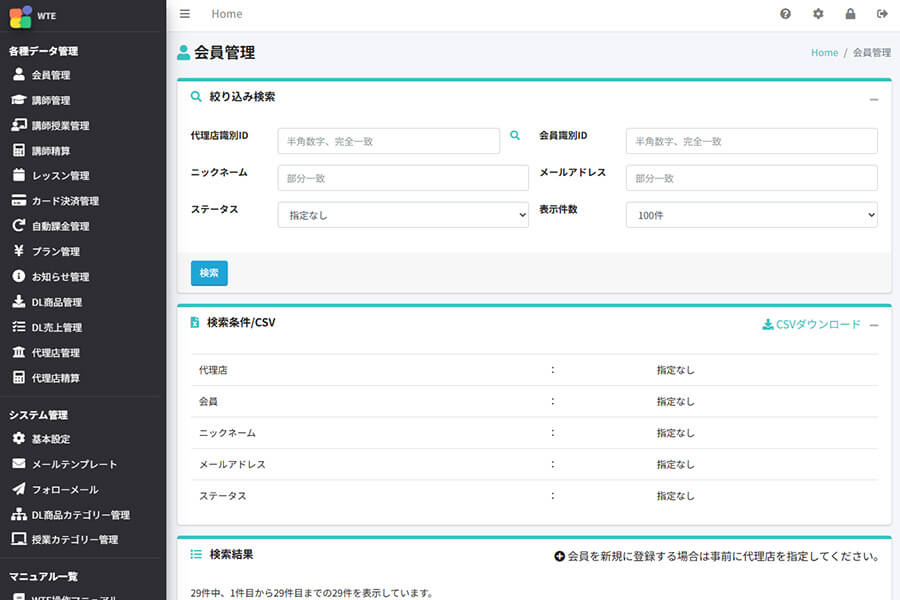Click the lock icon in header
The height and width of the screenshot is (600, 900).
(851, 14)
